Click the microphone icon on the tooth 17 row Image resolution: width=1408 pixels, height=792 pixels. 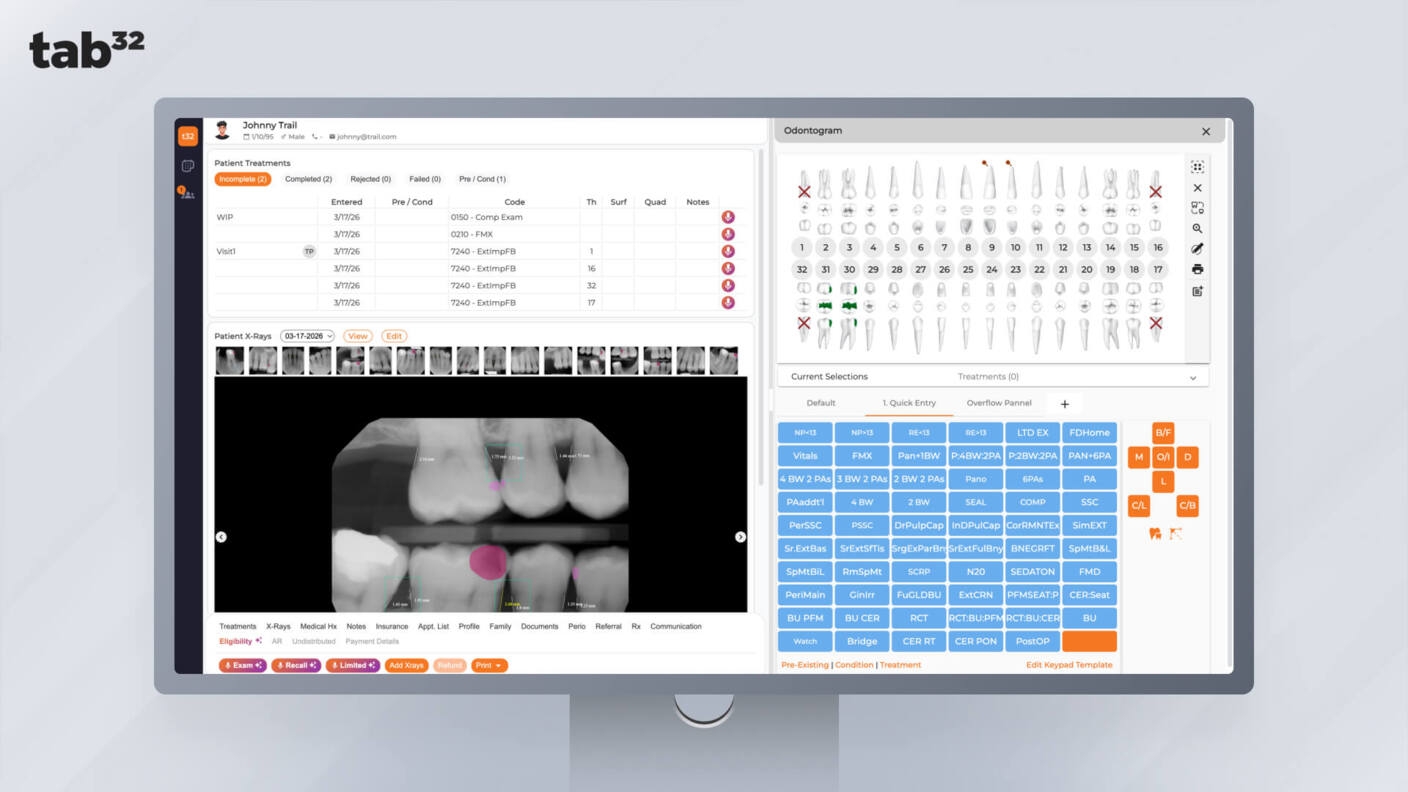click(728, 303)
